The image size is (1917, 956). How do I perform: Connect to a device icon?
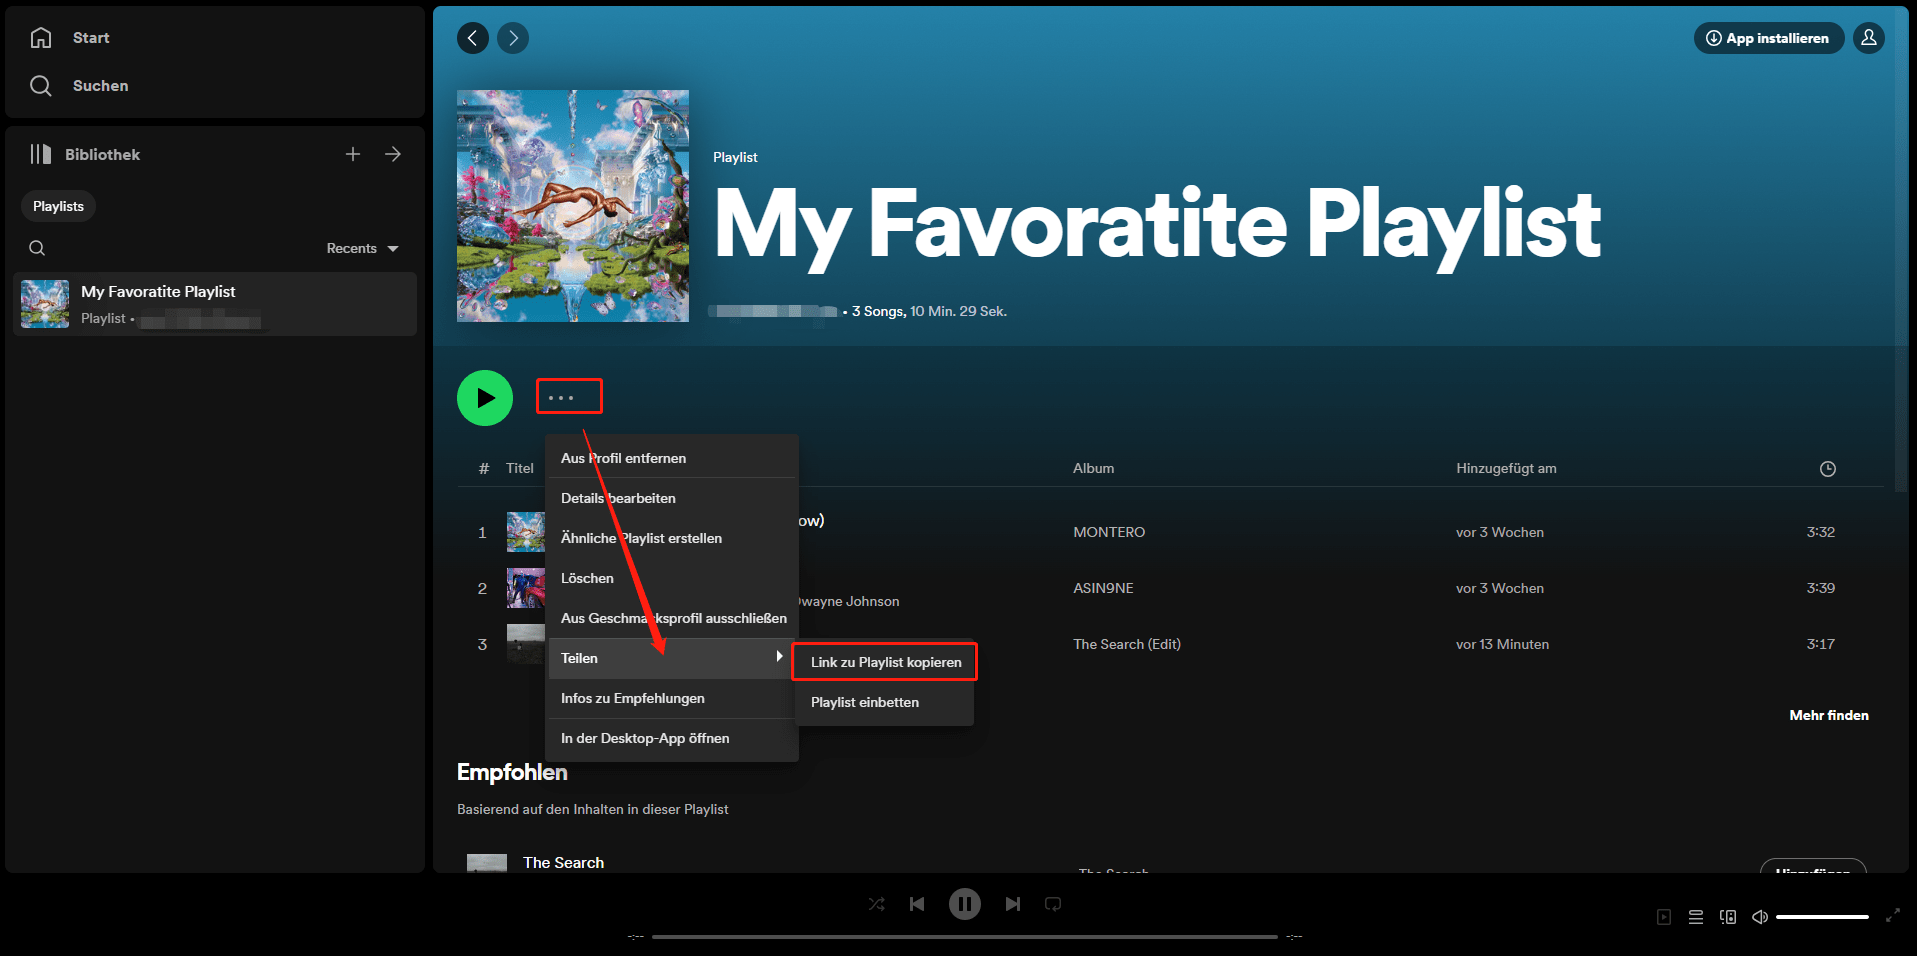tap(1728, 917)
